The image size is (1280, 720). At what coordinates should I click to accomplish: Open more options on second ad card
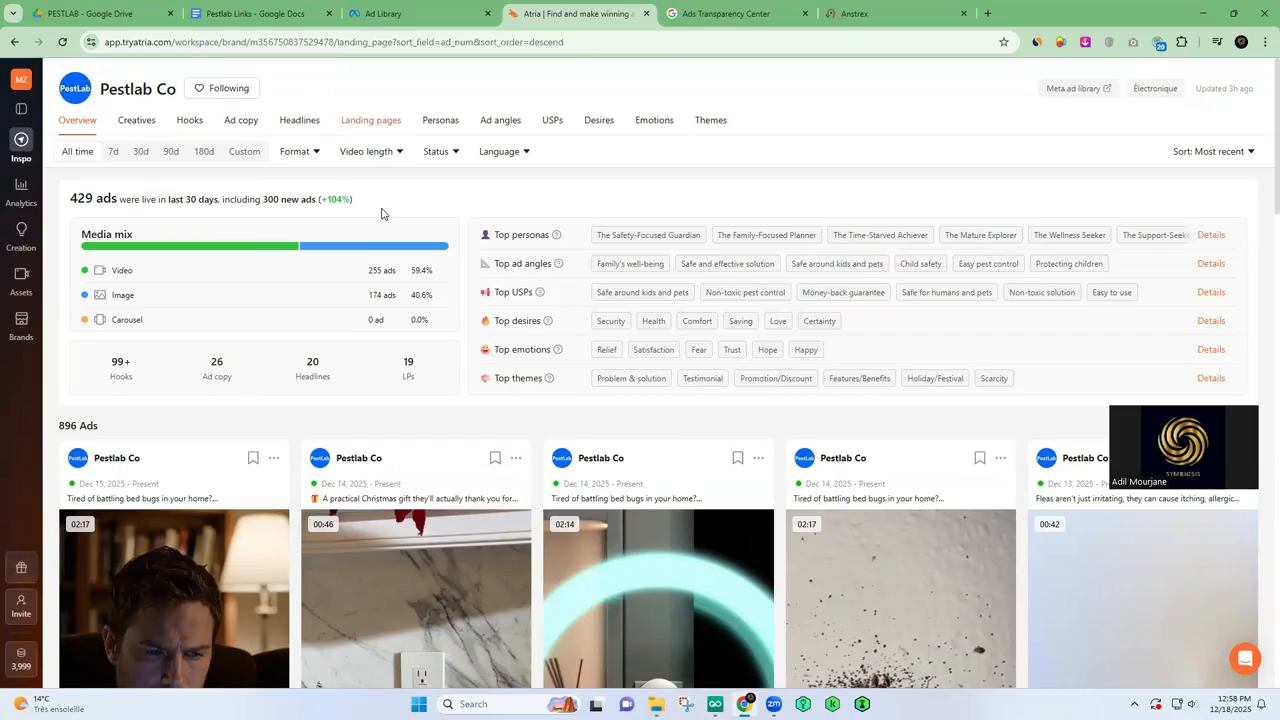(x=516, y=458)
